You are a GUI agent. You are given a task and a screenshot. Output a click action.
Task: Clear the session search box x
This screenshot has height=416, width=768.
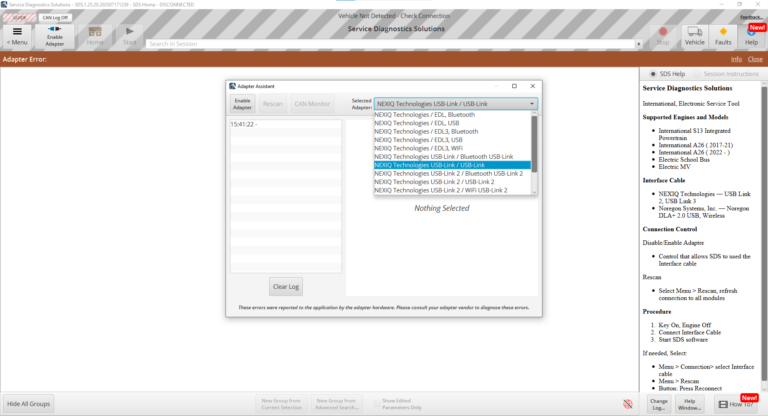(638, 44)
